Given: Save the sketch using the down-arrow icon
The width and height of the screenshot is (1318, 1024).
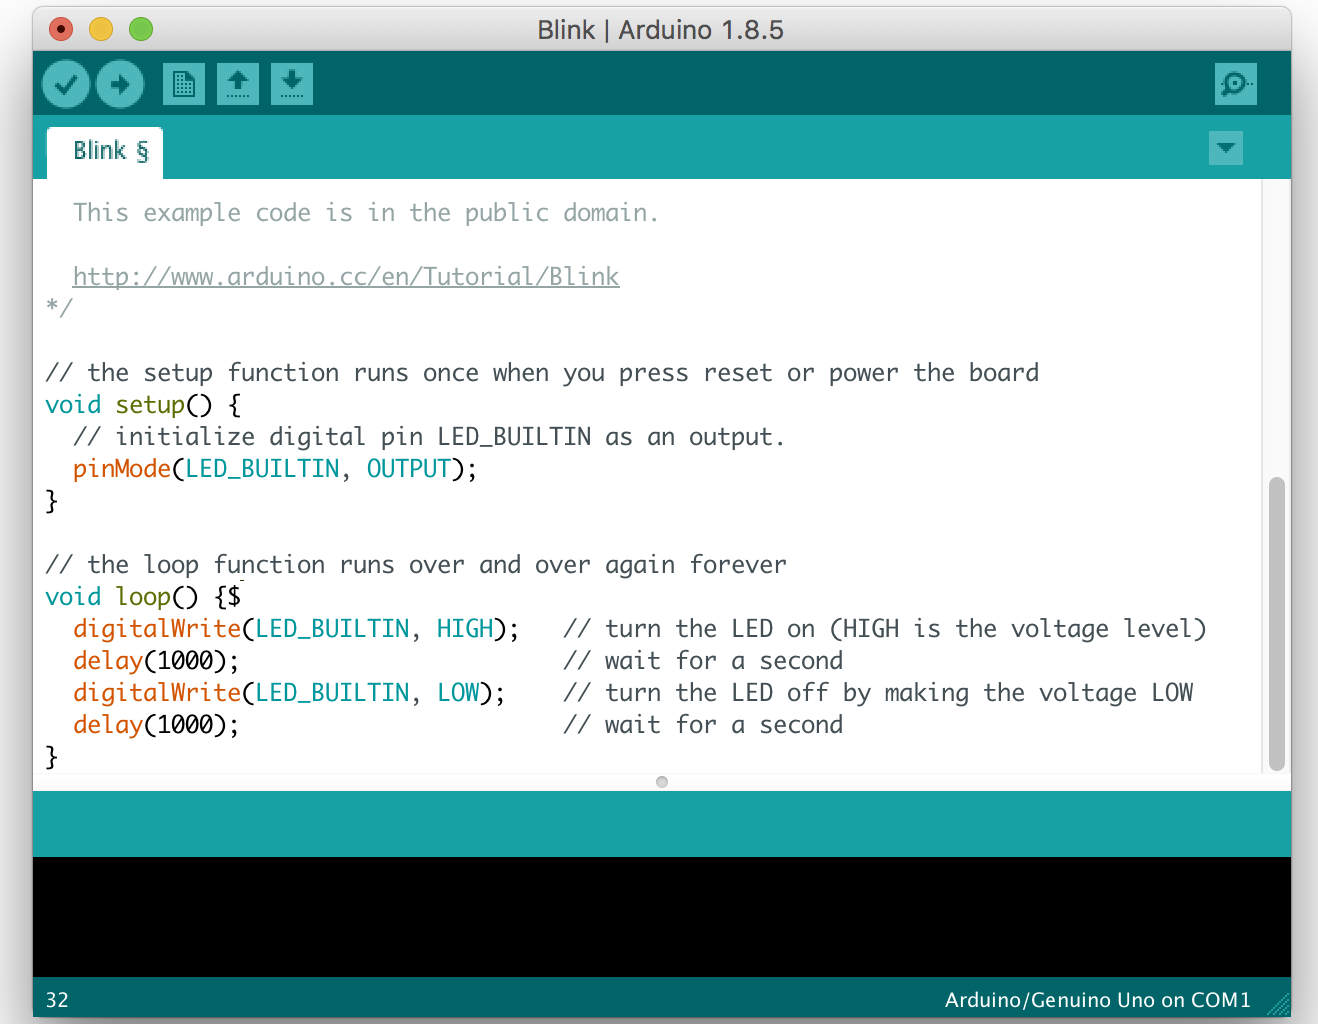Looking at the screenshot, I should pos(292,84).
